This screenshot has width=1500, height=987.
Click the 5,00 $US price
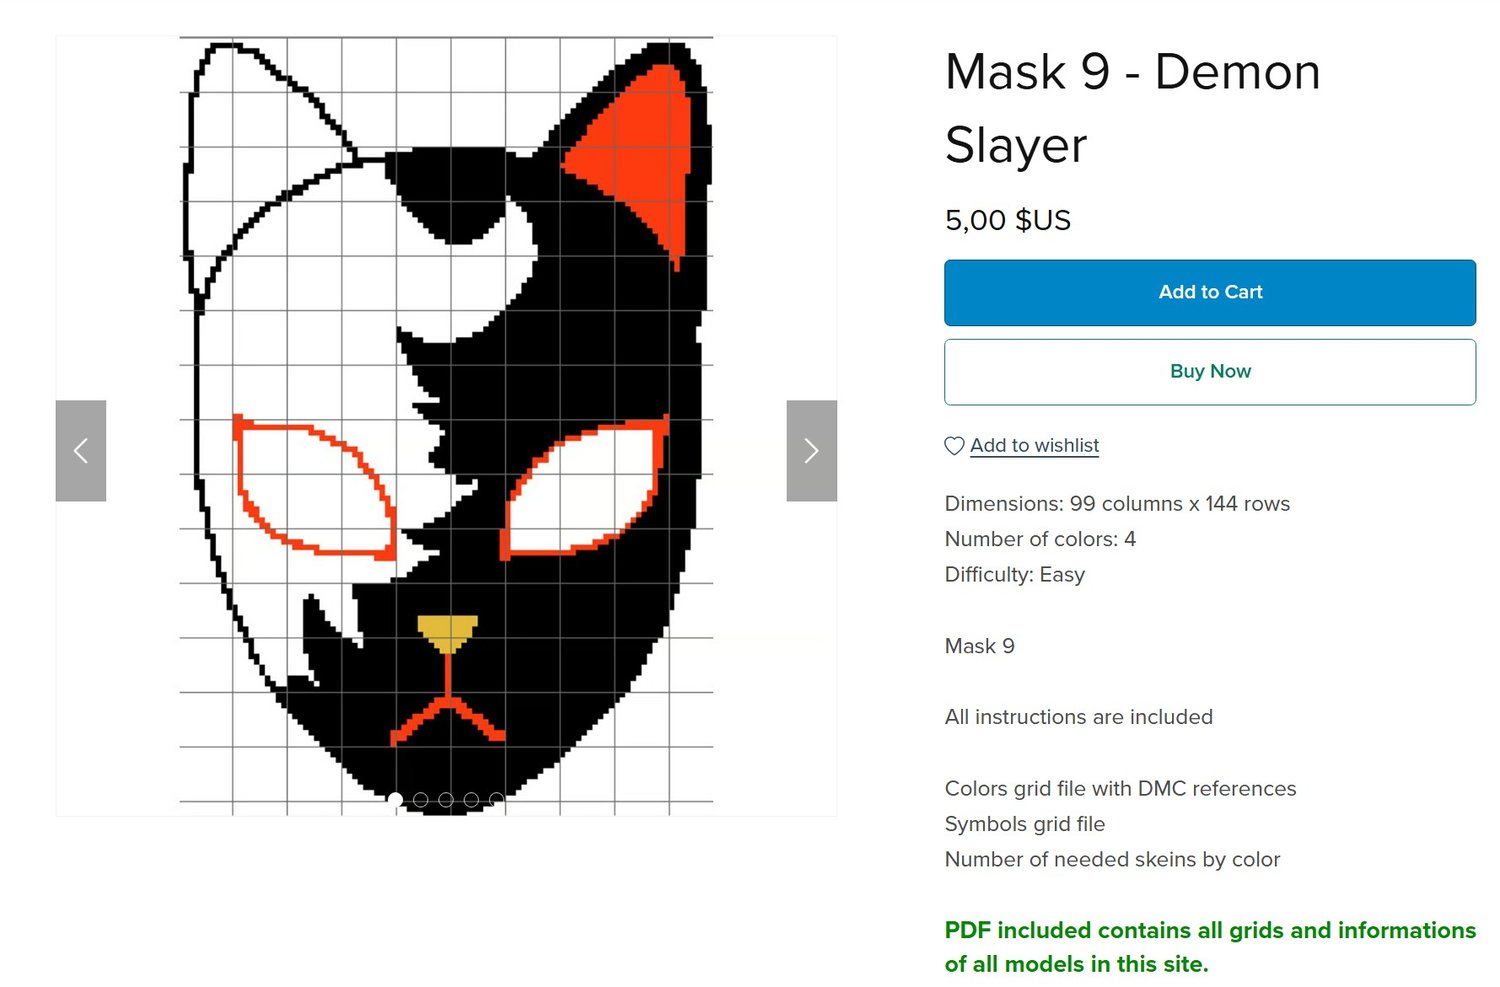point(1007,220)
